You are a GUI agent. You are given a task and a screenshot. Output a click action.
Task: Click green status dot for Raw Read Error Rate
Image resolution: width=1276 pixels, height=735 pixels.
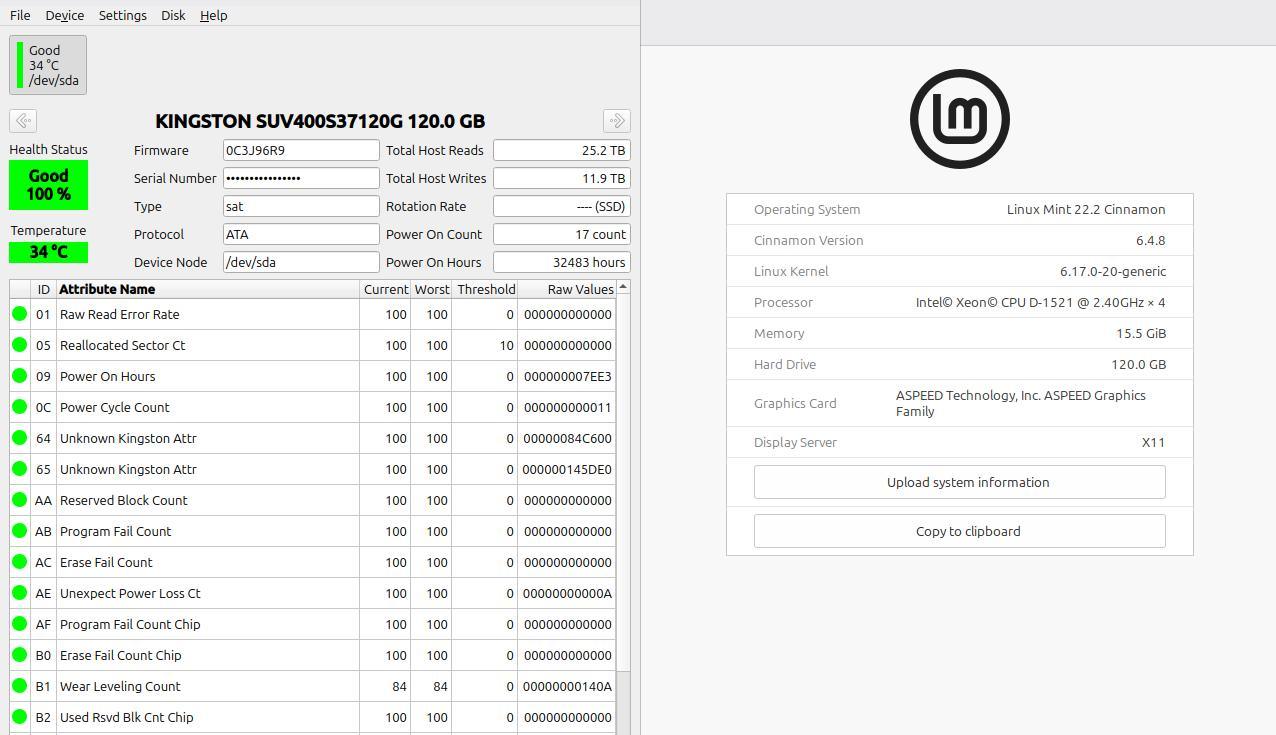[x=19, y=314]
